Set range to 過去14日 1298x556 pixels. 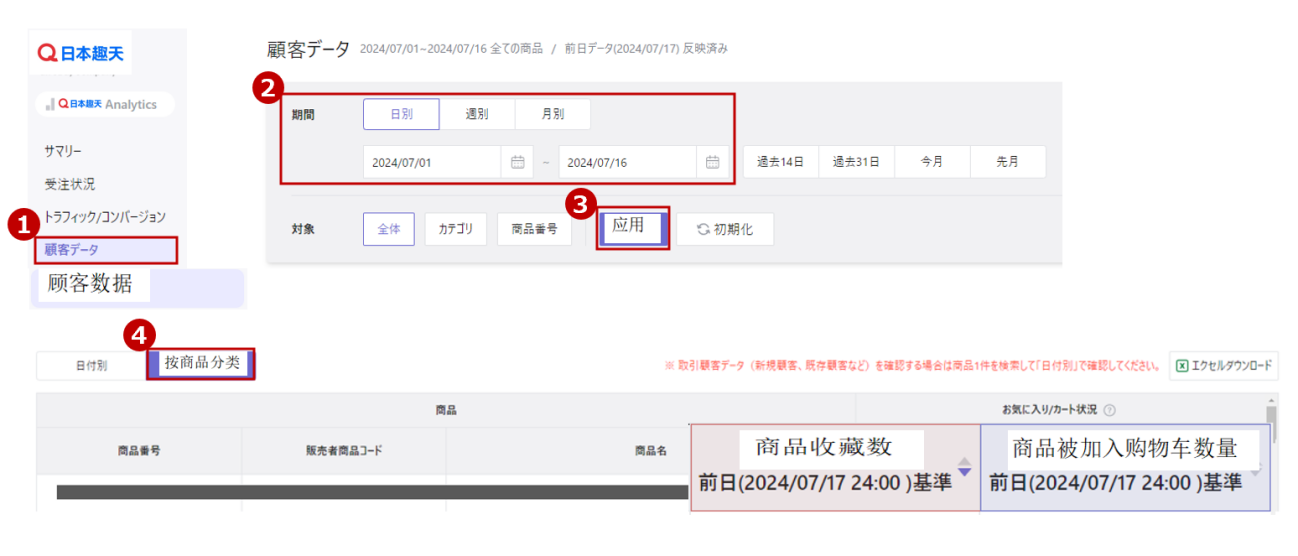coord(780,162)
